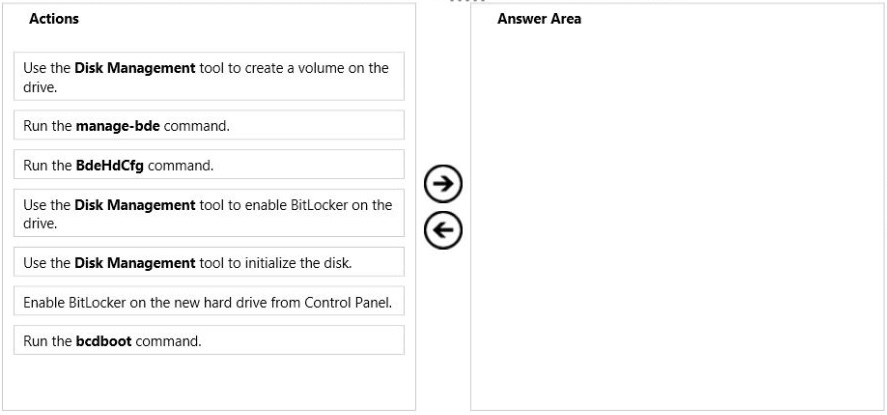Click the right arrow move button
The width and height of the screenshot is (887, 415).
(443, 184)
